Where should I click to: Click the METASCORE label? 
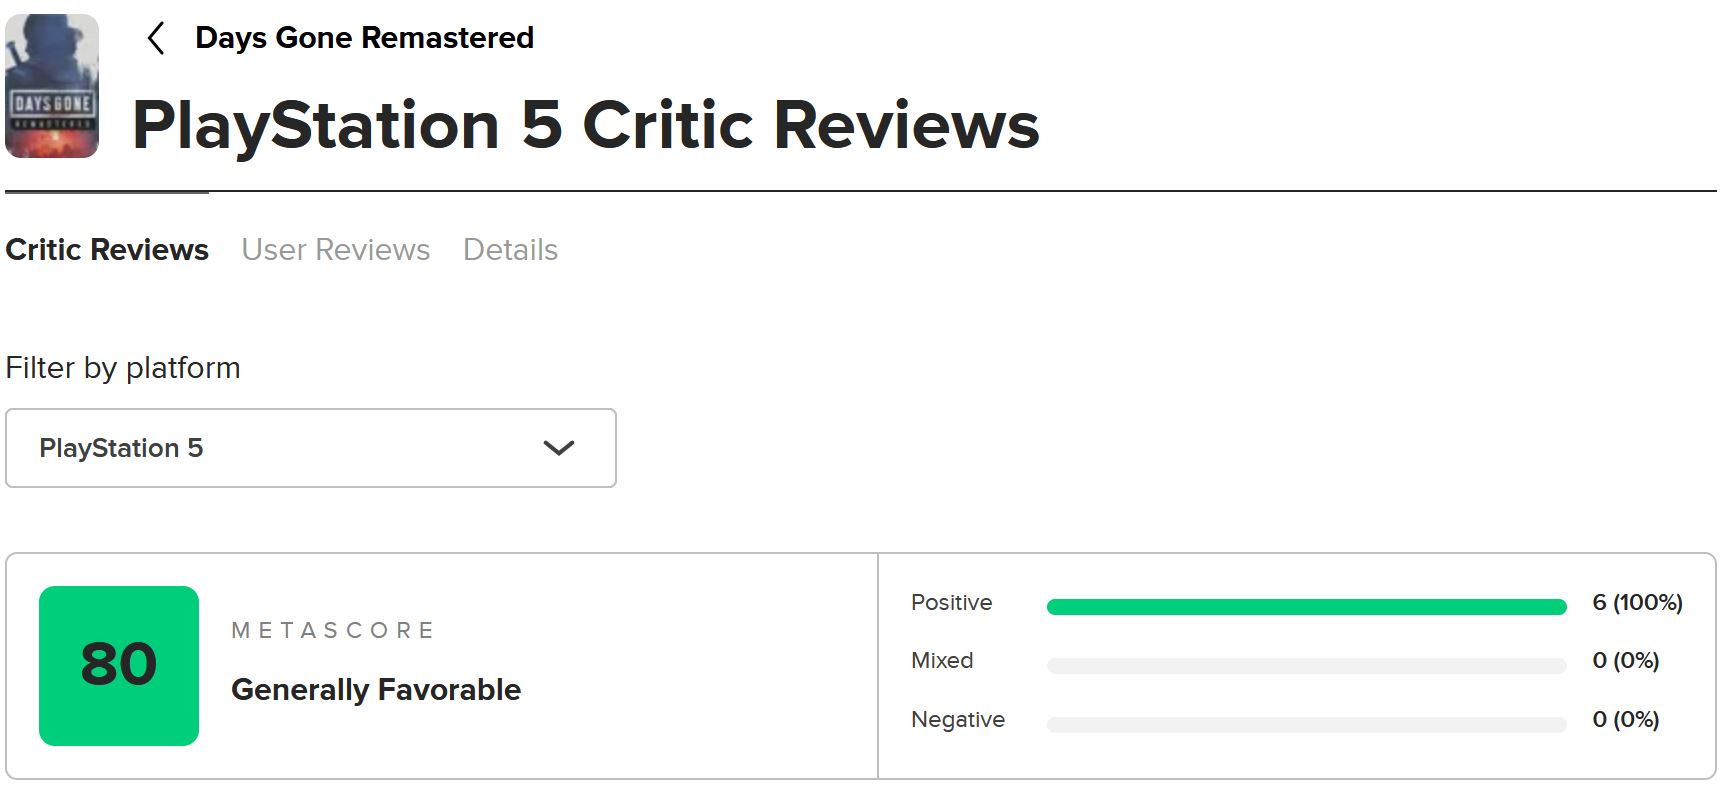pyautogui.click(x=333, y=630)
